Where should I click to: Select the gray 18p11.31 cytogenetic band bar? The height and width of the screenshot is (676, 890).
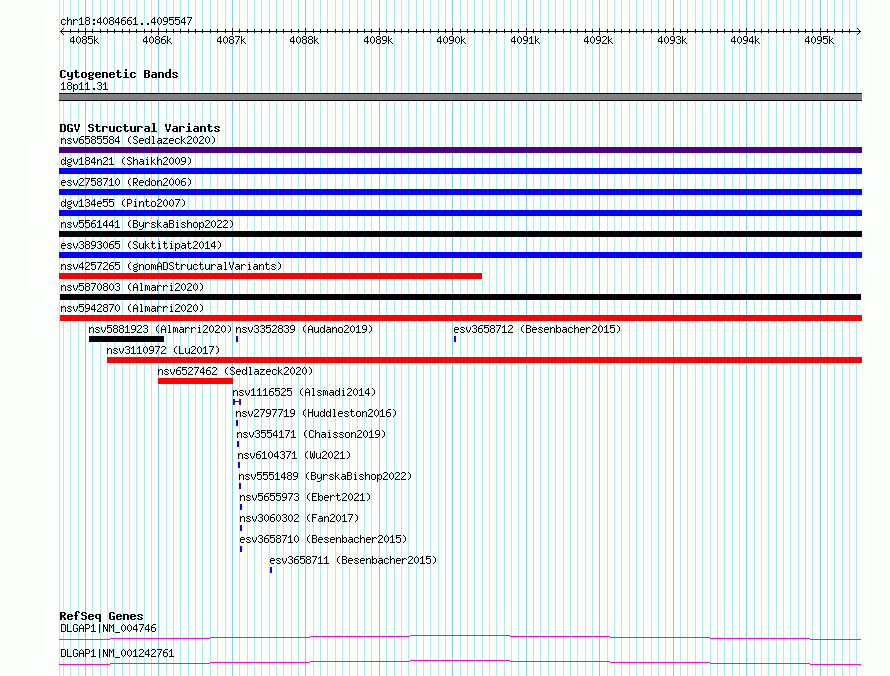coord(460,97)
